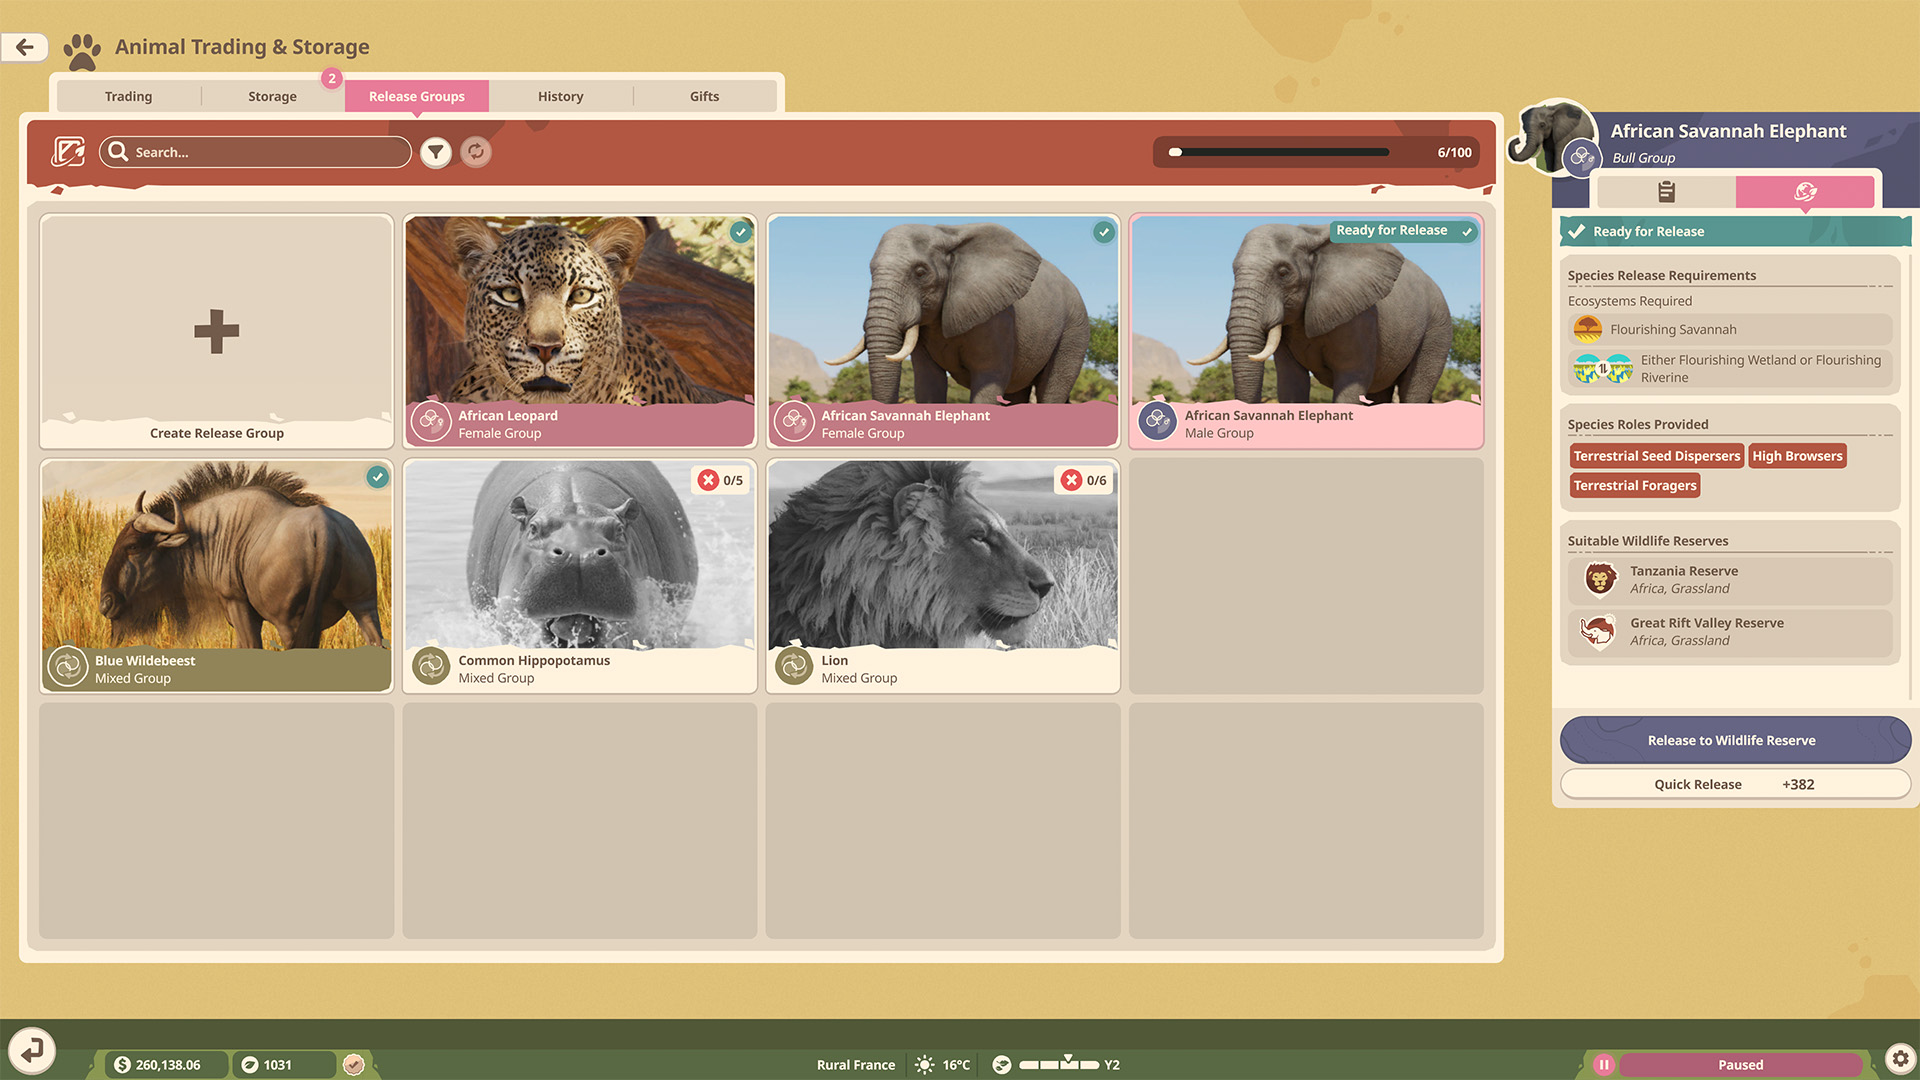Viewport: 1920px width, 1080px height.
Task: Click the Terrestrial Foragers role tag
Action: [1635, 486]
